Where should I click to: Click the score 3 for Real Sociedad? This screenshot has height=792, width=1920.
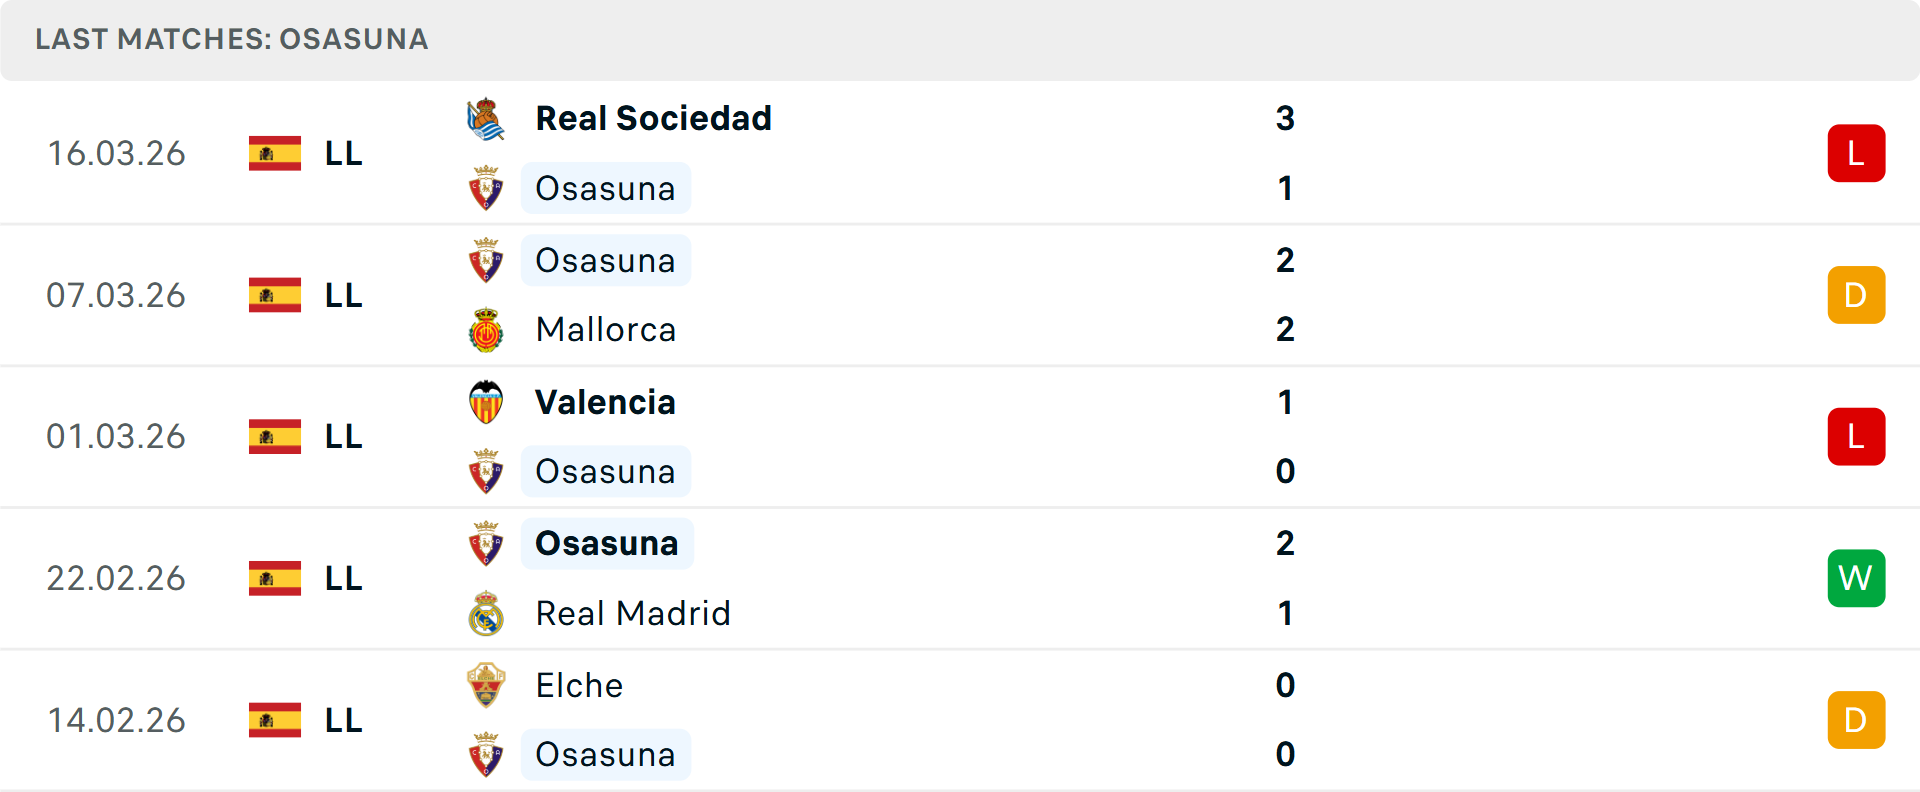(1286, 117)
